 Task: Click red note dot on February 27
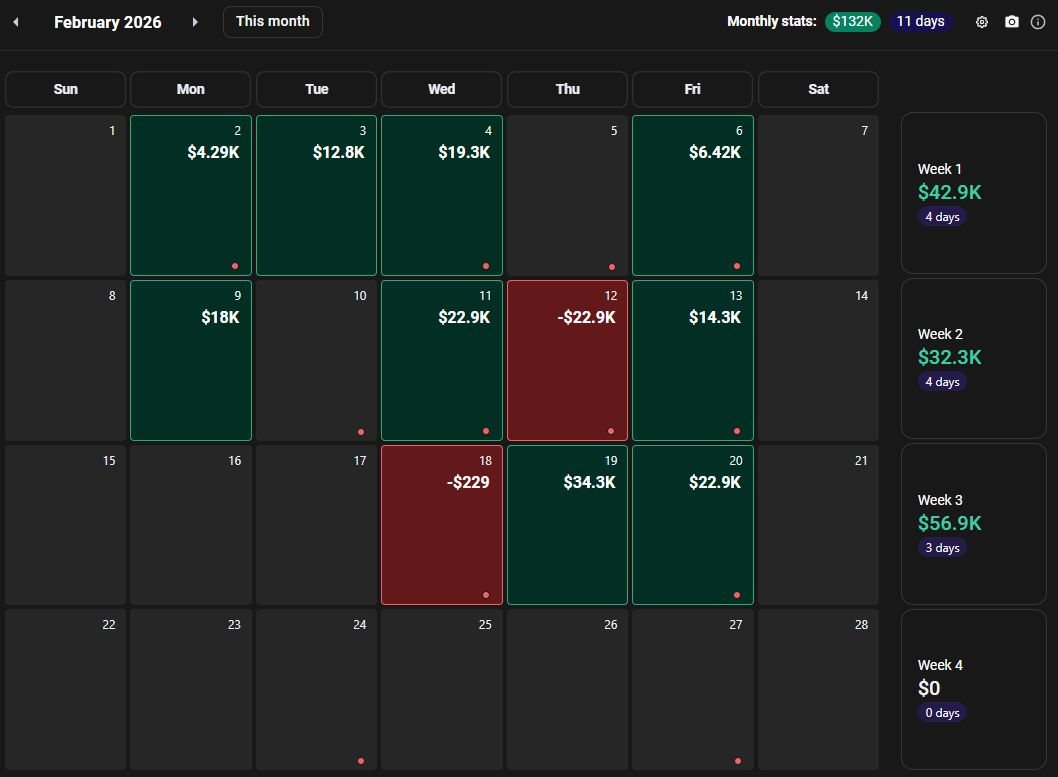click(x=737, y=761)
